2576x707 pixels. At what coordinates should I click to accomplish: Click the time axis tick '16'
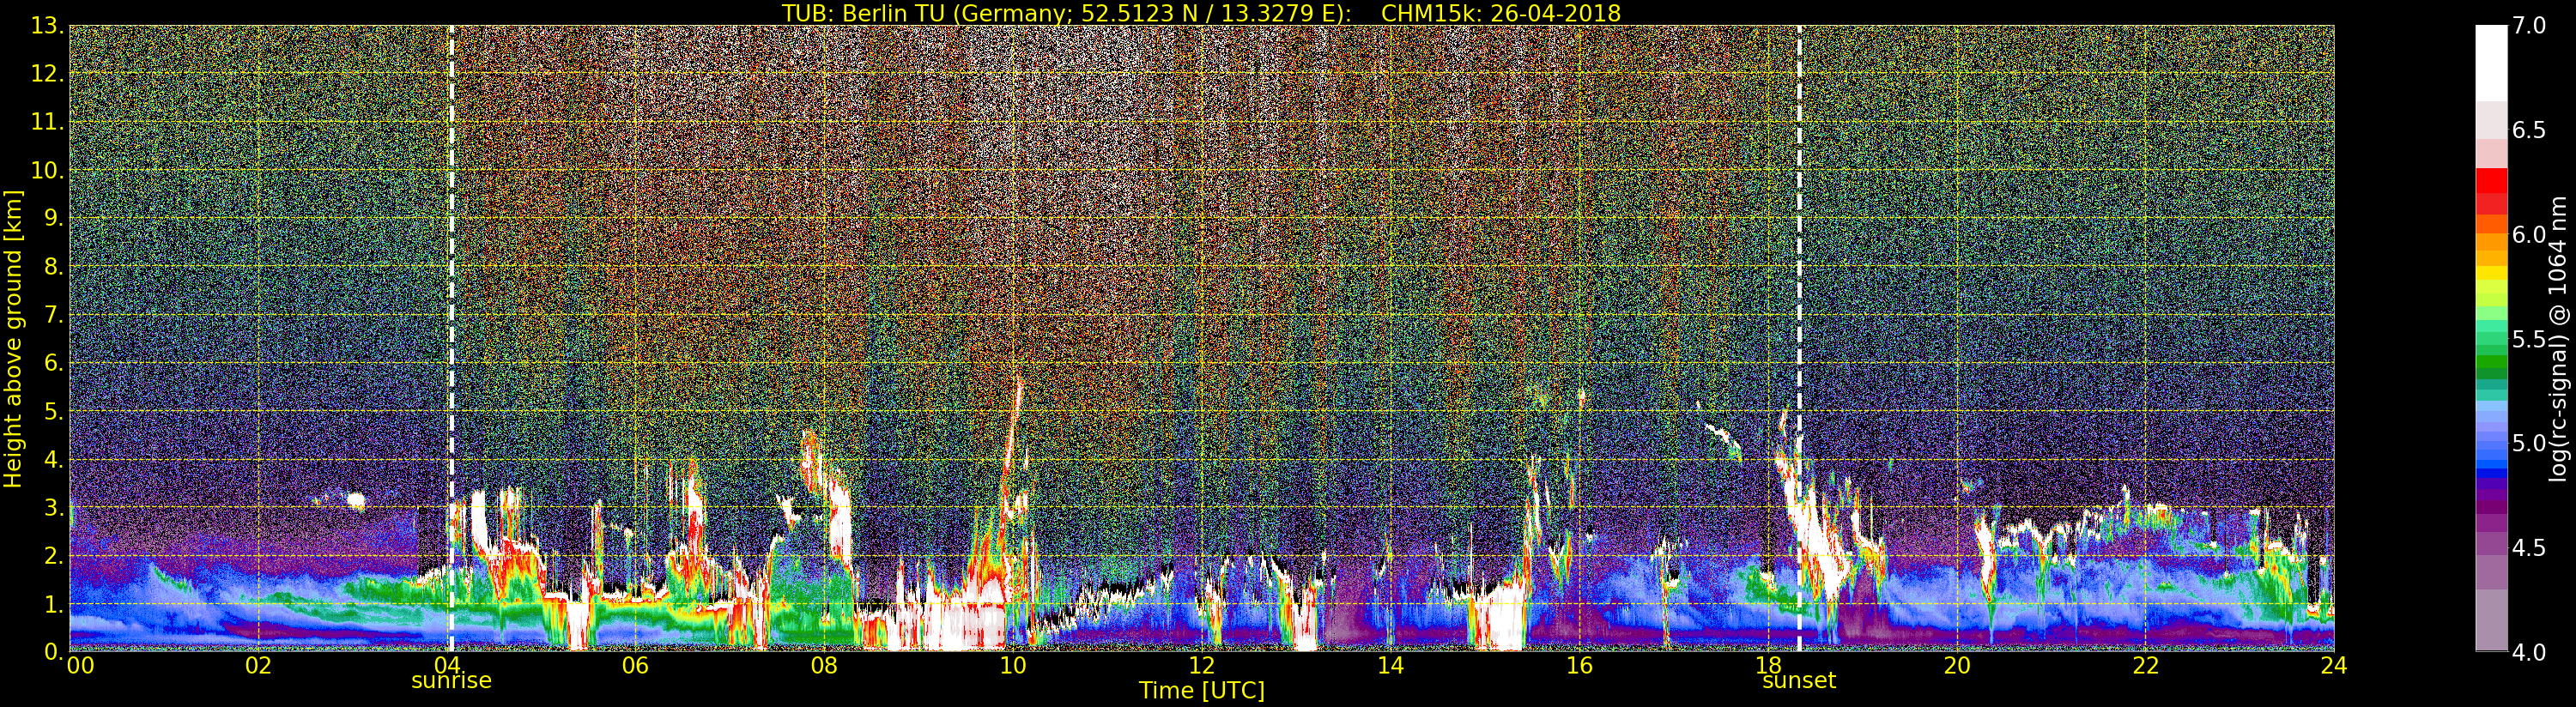coord(1579,666)
